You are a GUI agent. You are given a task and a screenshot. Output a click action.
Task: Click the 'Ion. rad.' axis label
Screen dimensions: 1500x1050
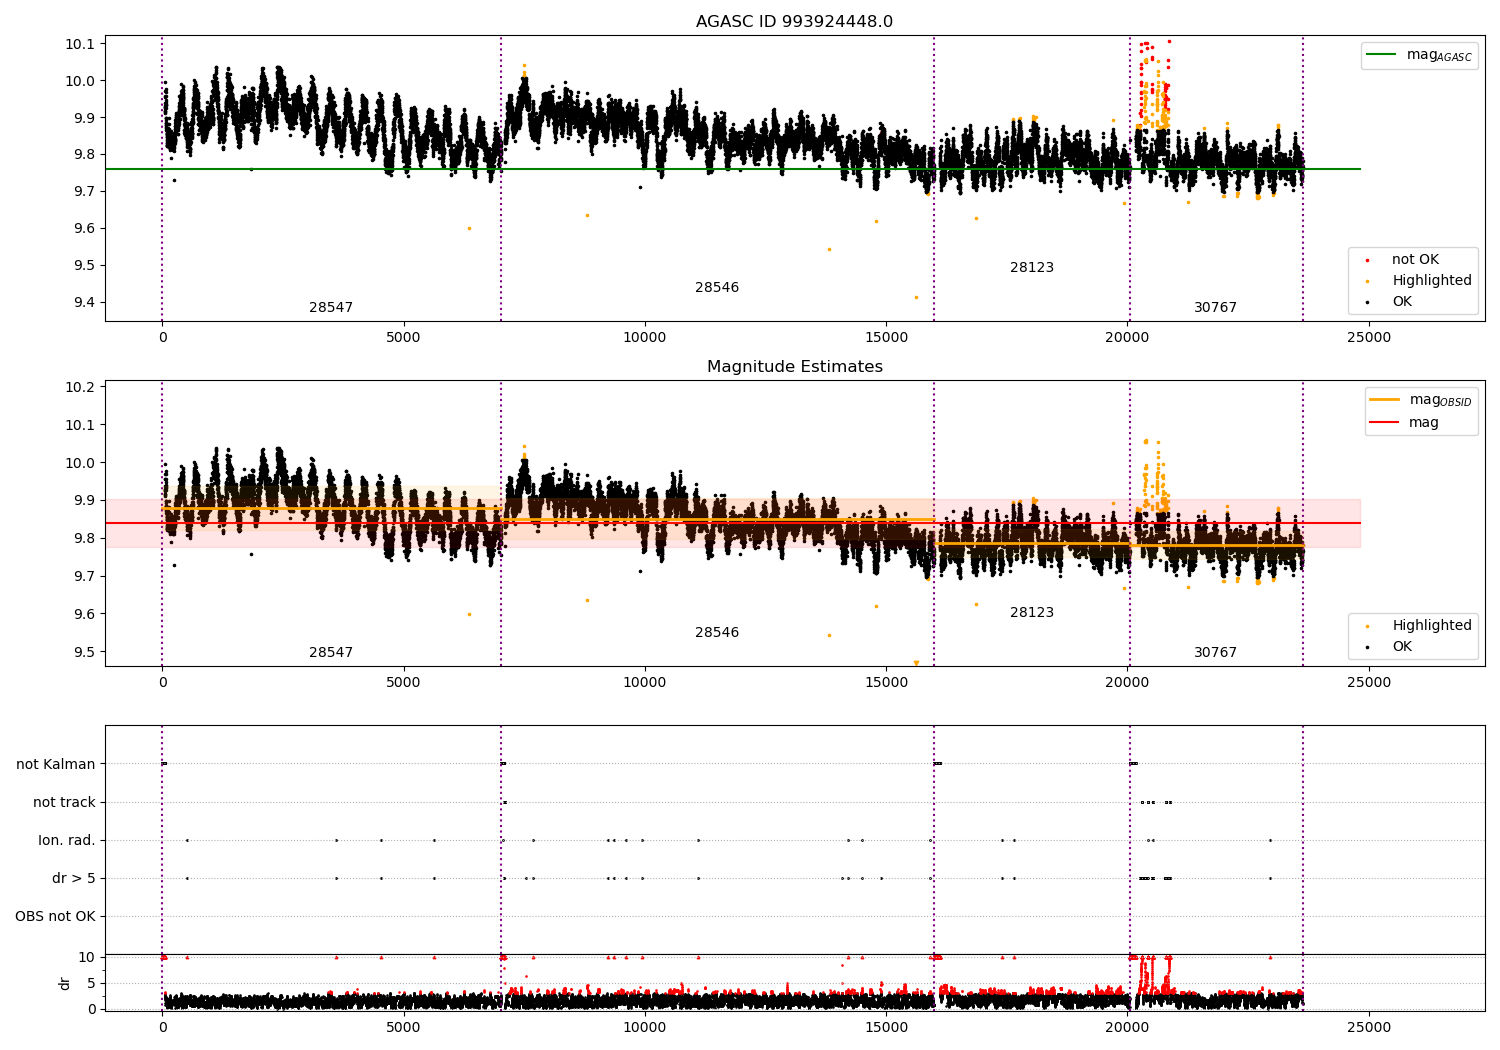67,841
